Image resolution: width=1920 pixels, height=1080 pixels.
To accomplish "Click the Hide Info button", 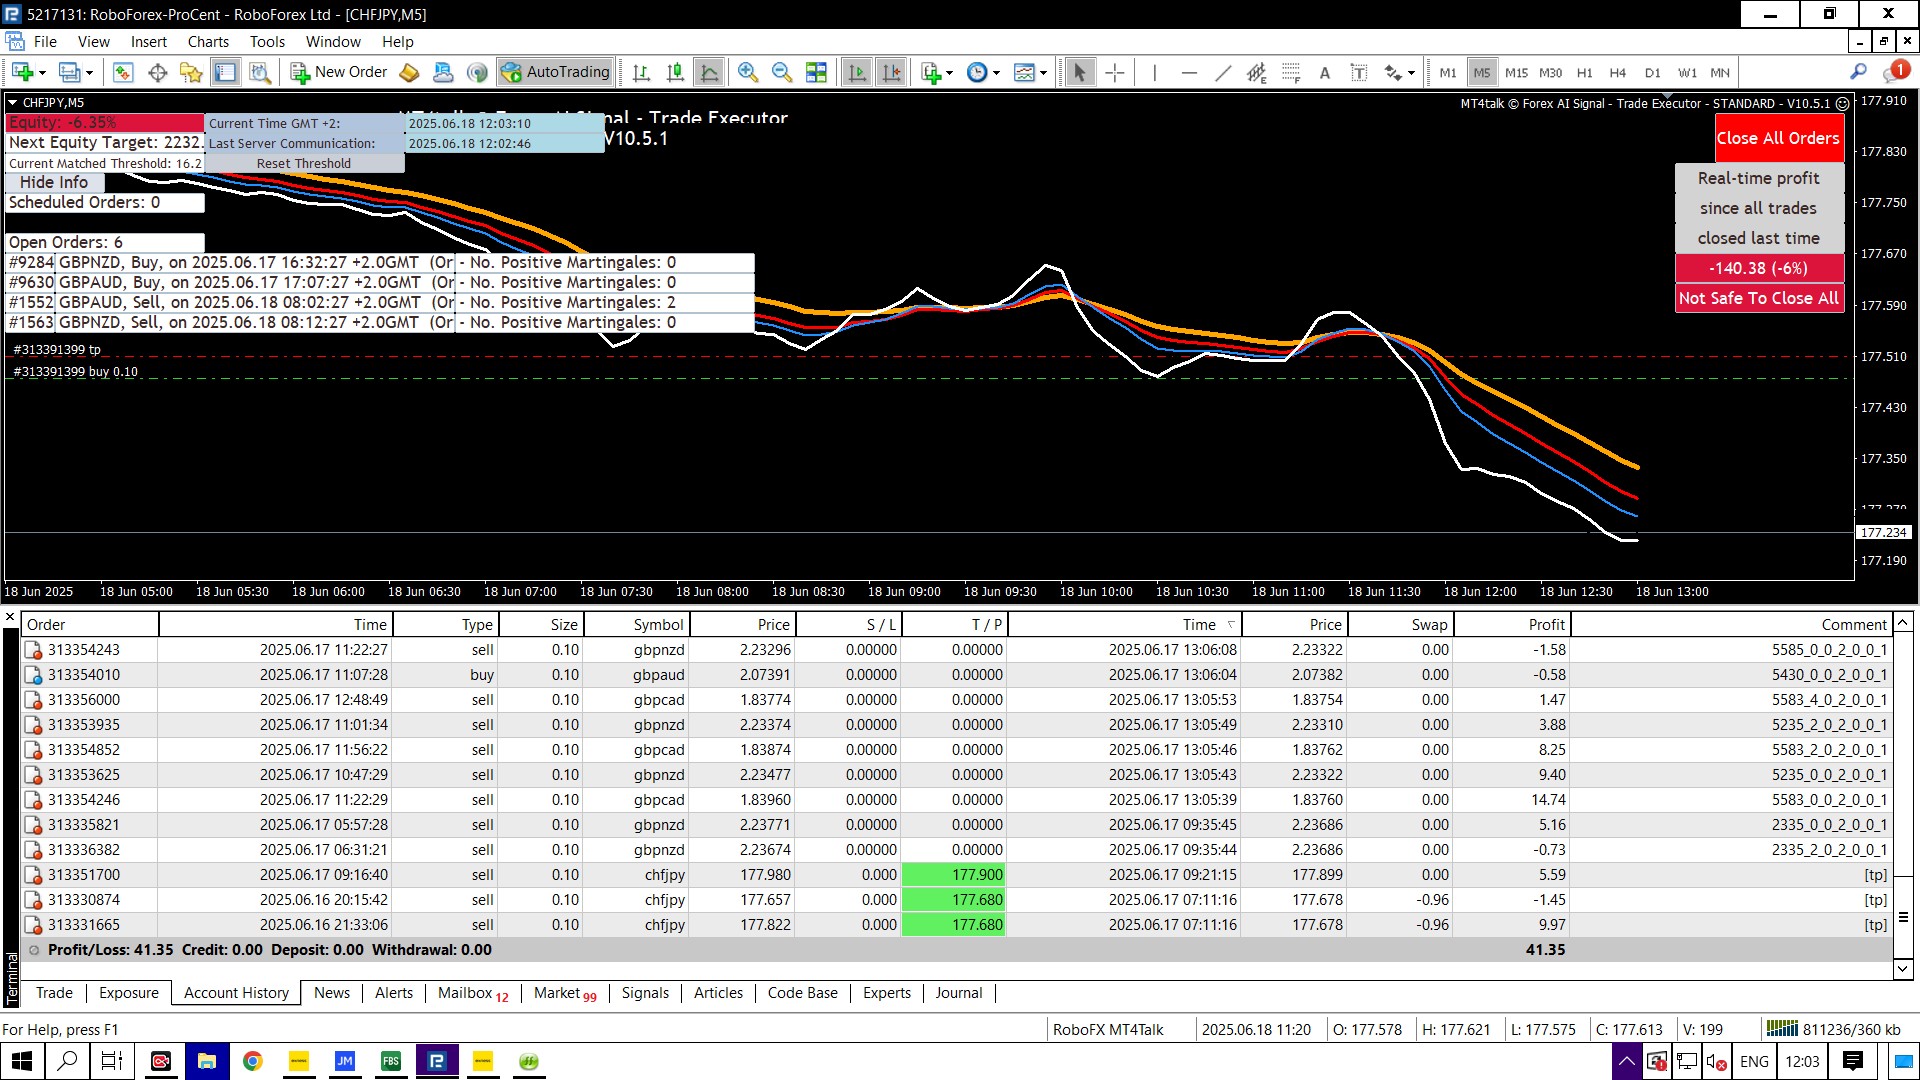I will tap(54, 182).
